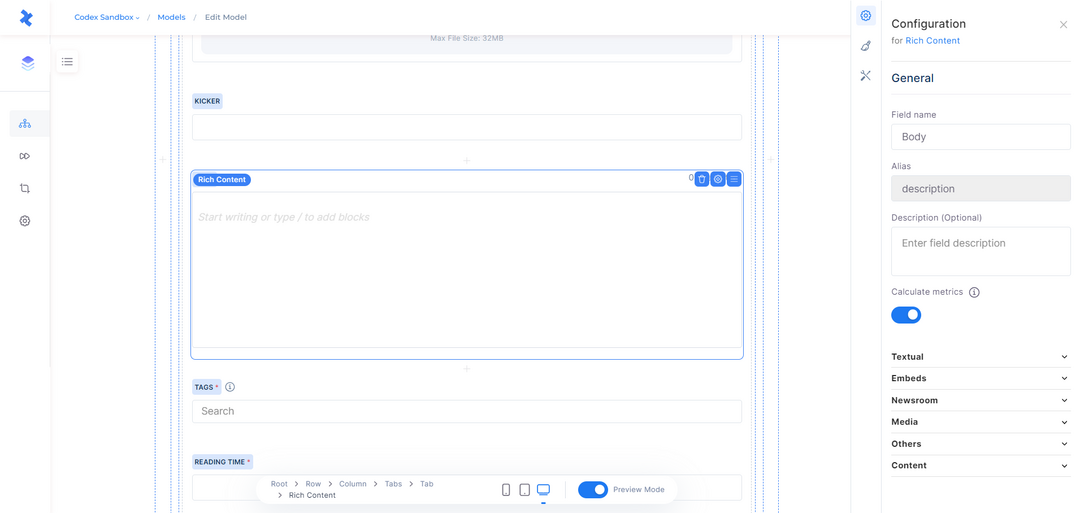Open the crop tool sidebar icon
The height and width of the screenshot is (513, 1080).
(25, 189)
